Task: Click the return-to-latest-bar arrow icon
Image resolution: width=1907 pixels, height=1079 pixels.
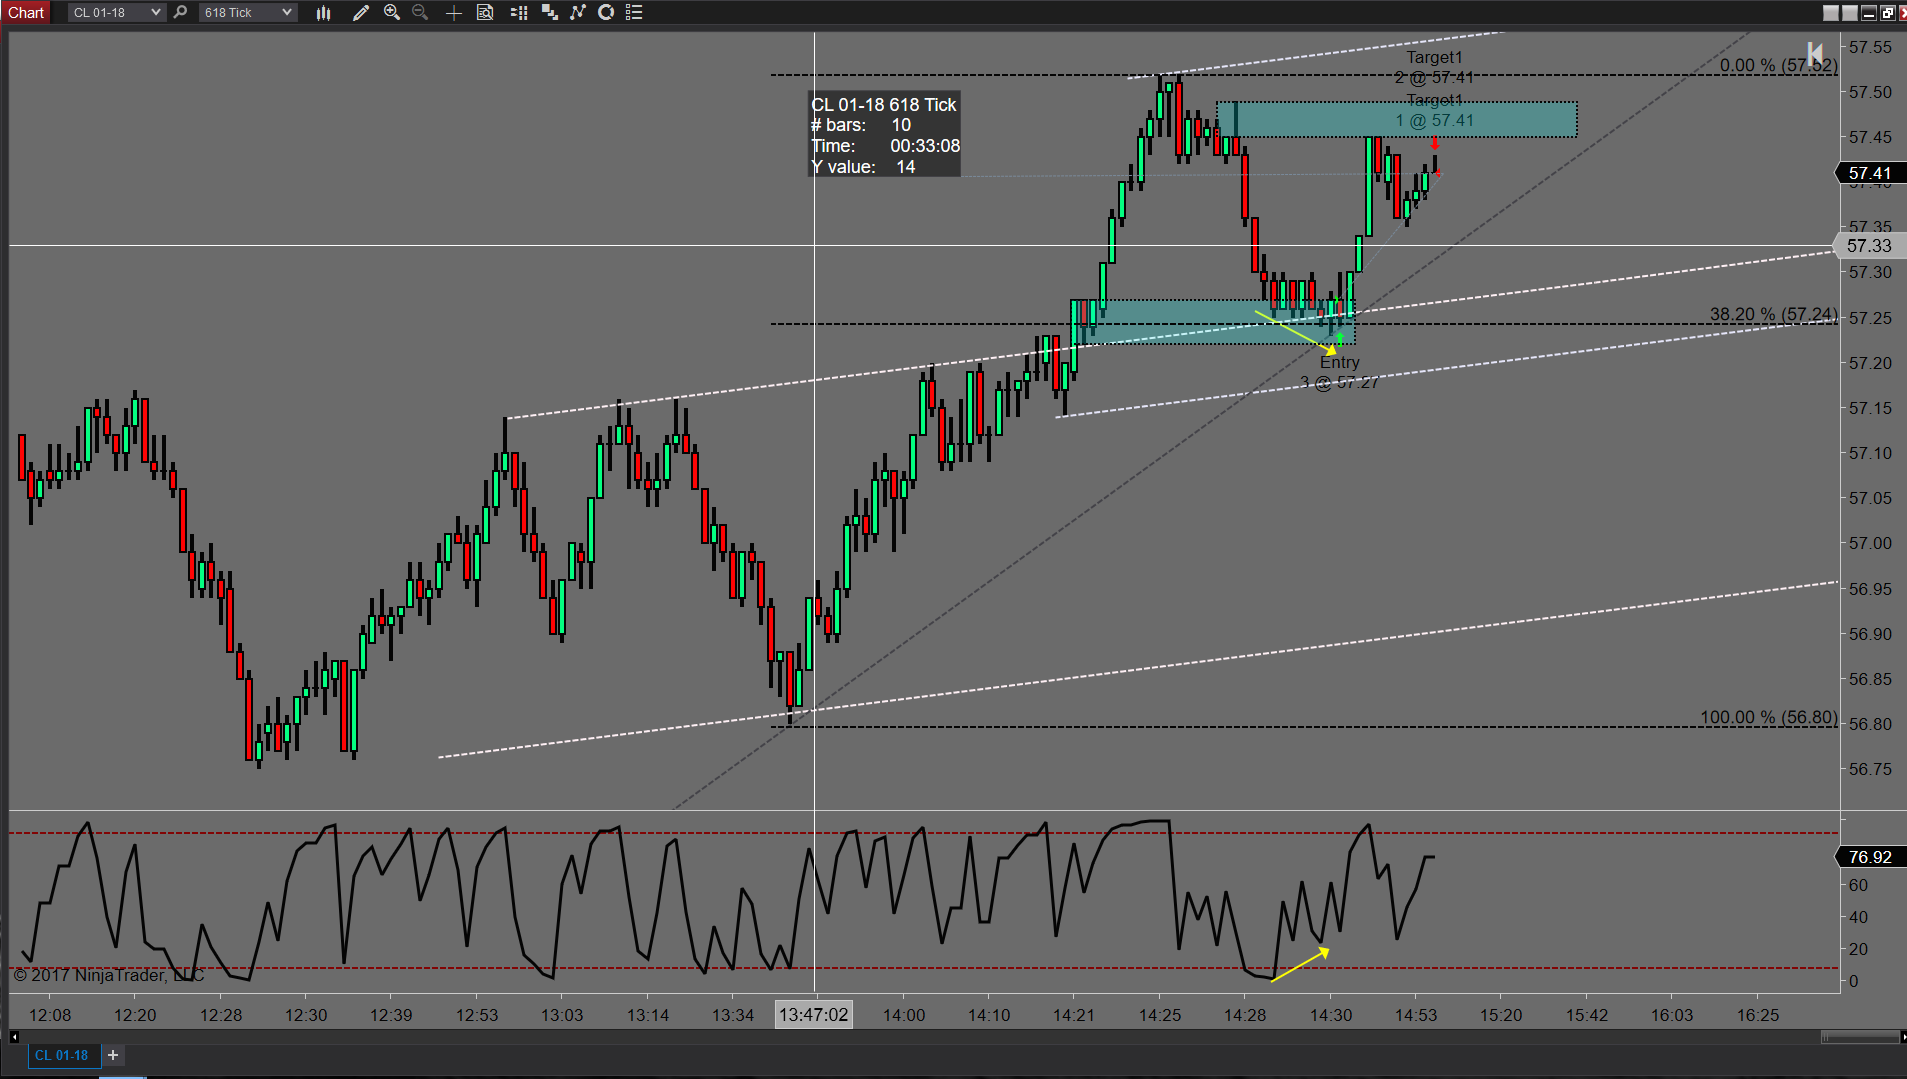Action: click(1815, 53)
